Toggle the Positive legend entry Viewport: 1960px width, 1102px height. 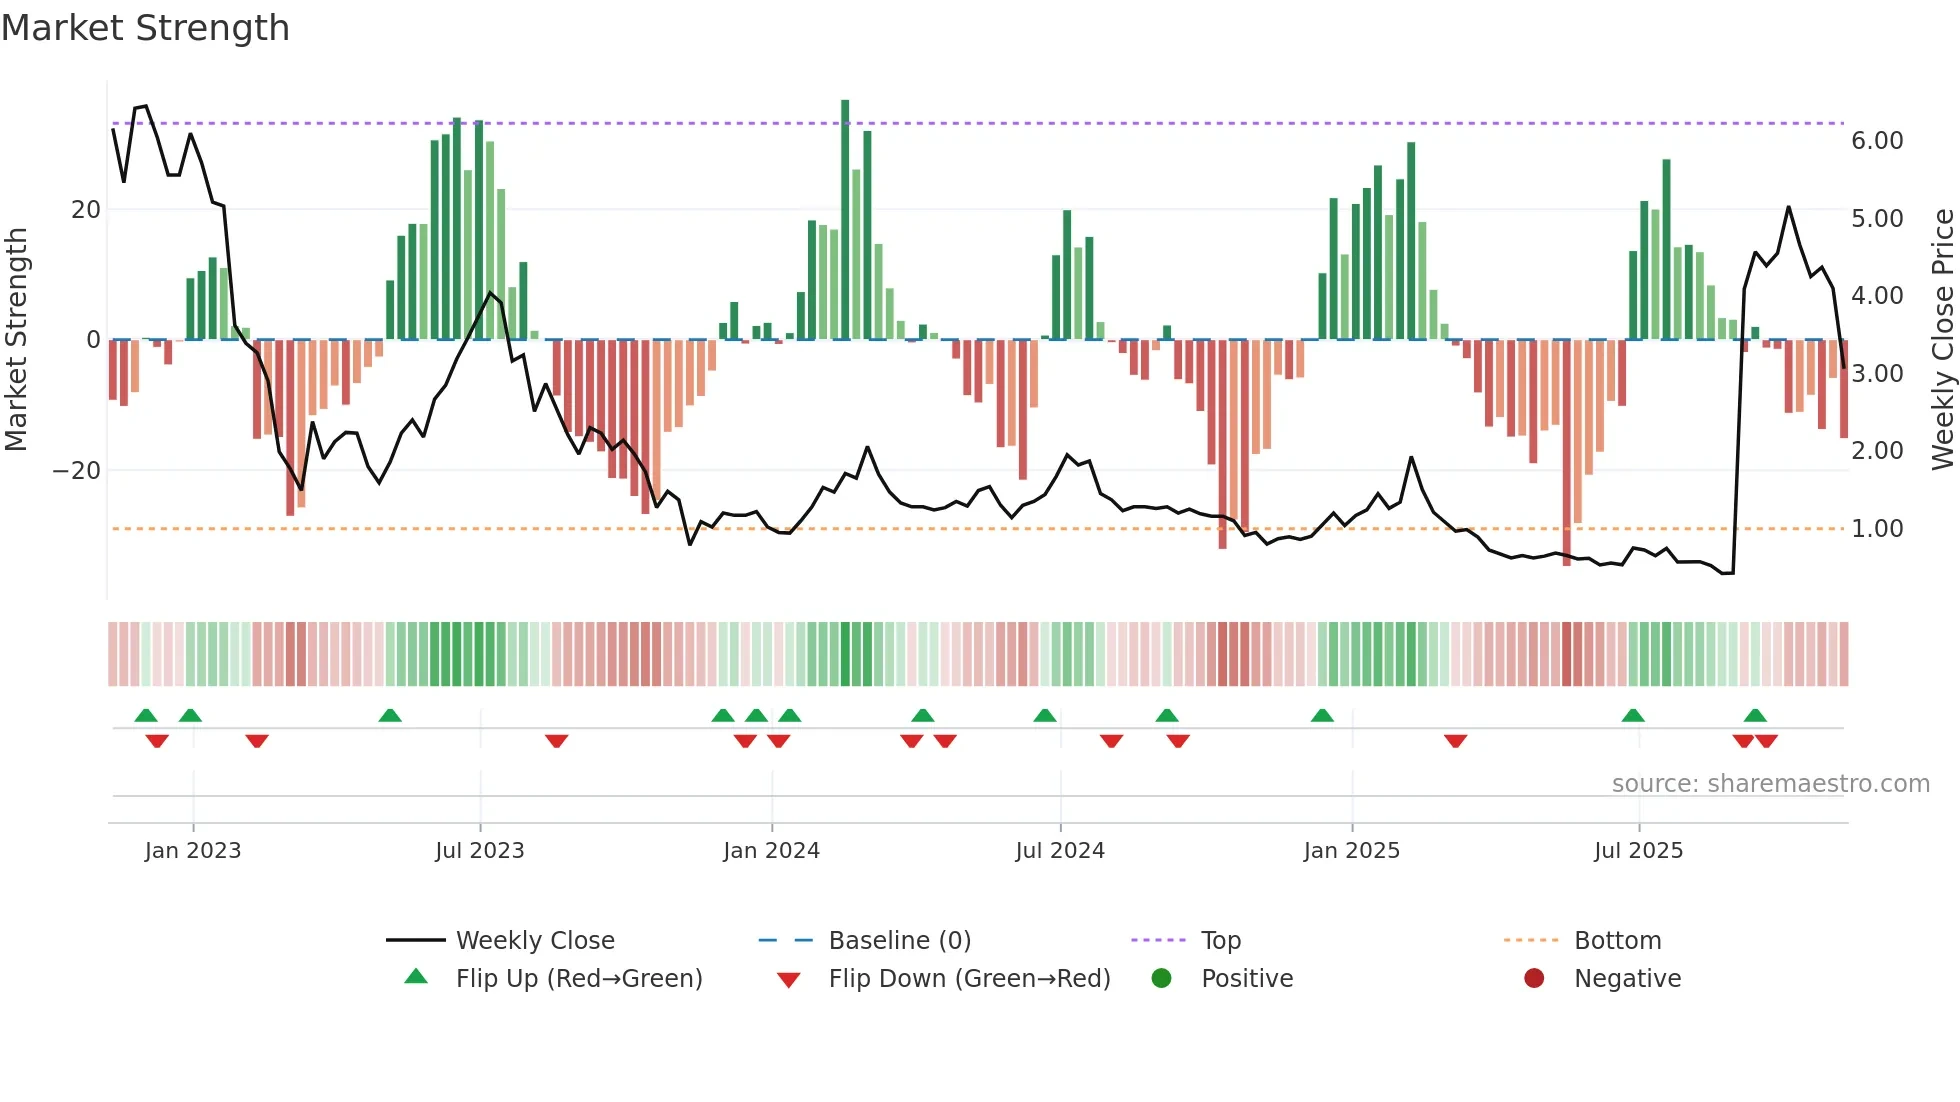[1222, 978]
